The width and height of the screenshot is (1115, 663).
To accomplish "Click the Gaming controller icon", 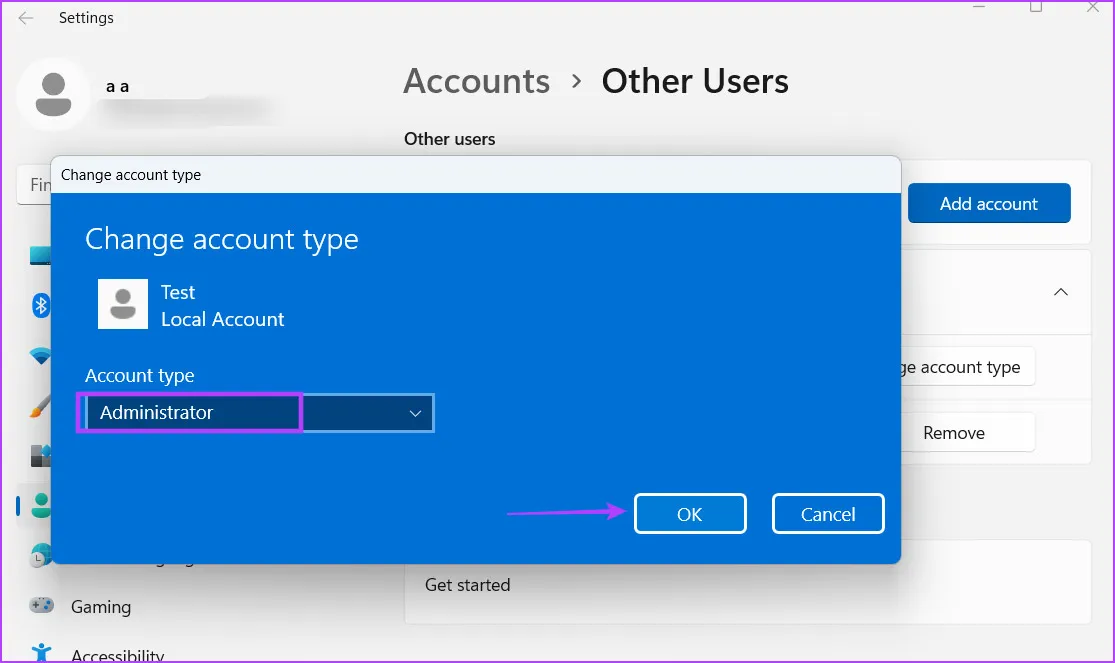I will click(41, 606).
